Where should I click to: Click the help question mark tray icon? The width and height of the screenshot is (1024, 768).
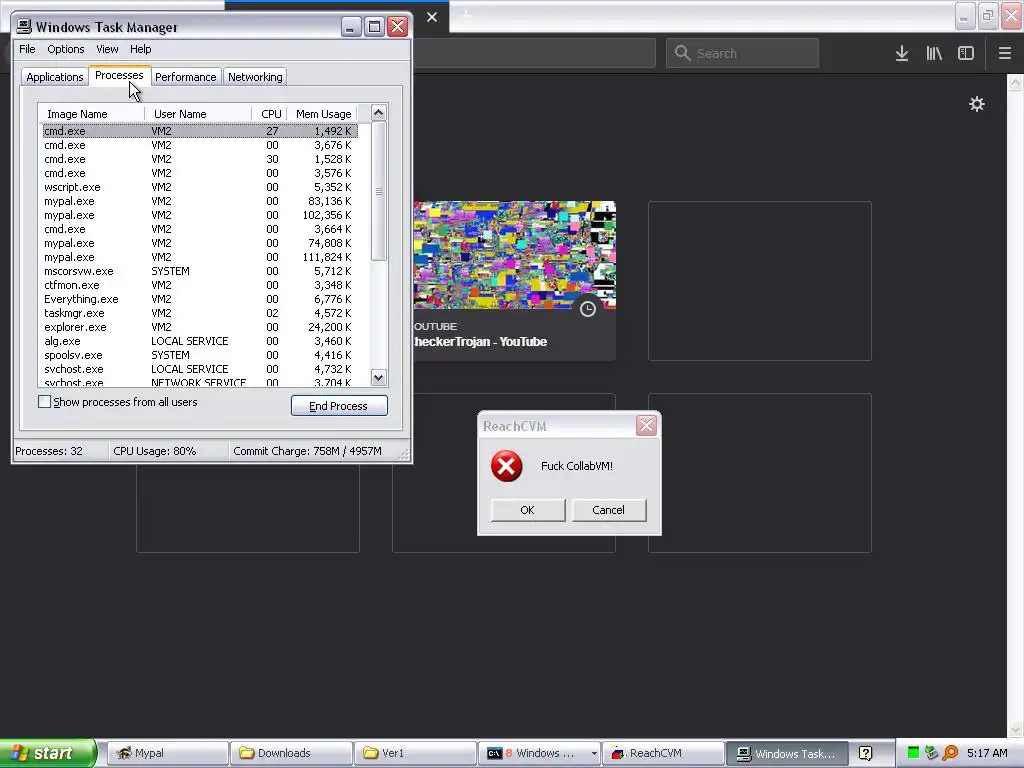point(865,754)
